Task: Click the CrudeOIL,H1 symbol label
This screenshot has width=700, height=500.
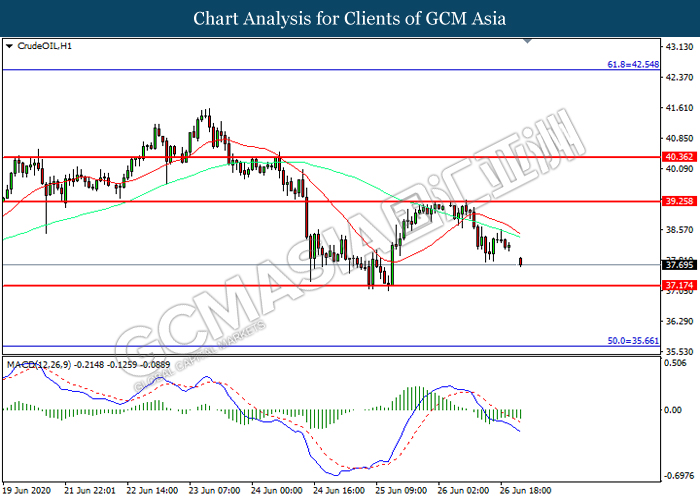Action: pos(44,46)
